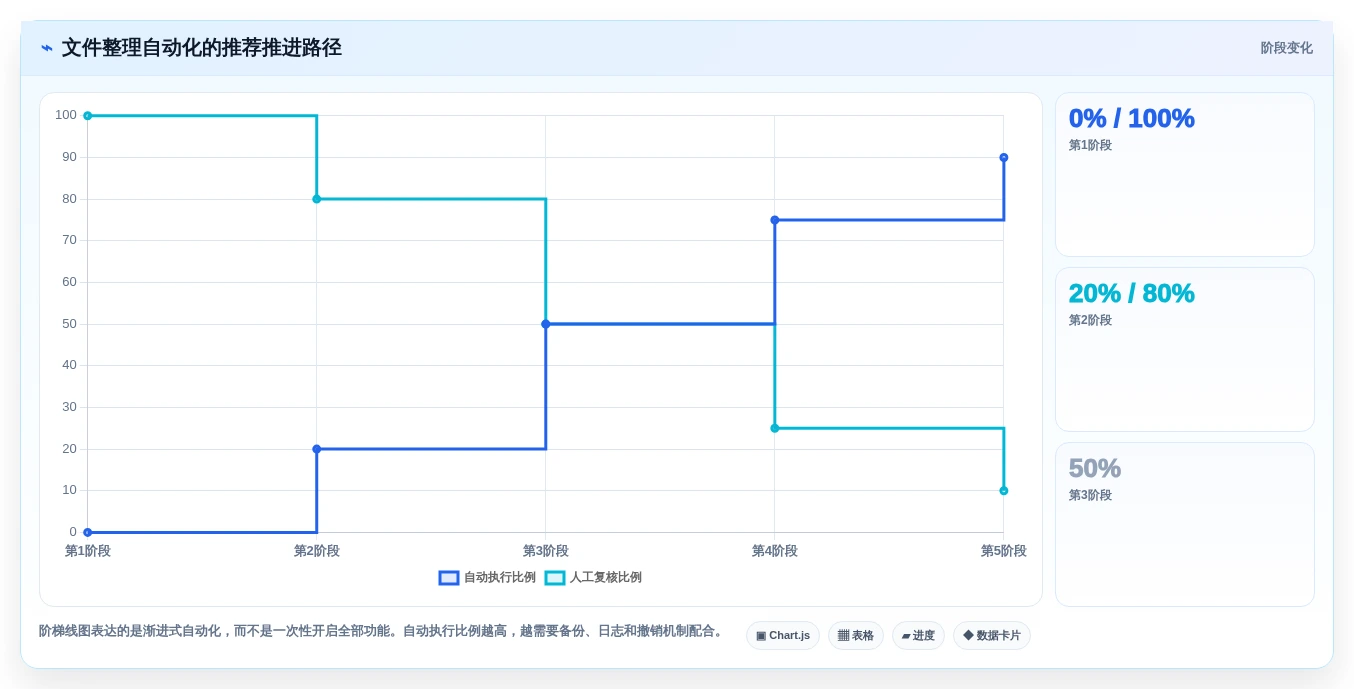This screenshot has height=689, width=1354.
Task: Click the 进度 tag chip
Action: [918, 636]
